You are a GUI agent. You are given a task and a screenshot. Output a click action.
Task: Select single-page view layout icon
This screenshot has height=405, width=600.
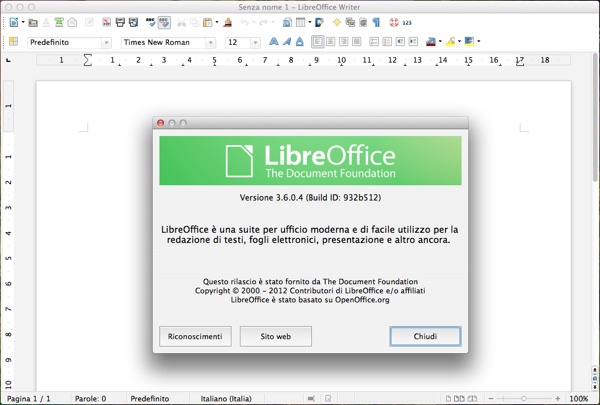[x=449, y=399]
